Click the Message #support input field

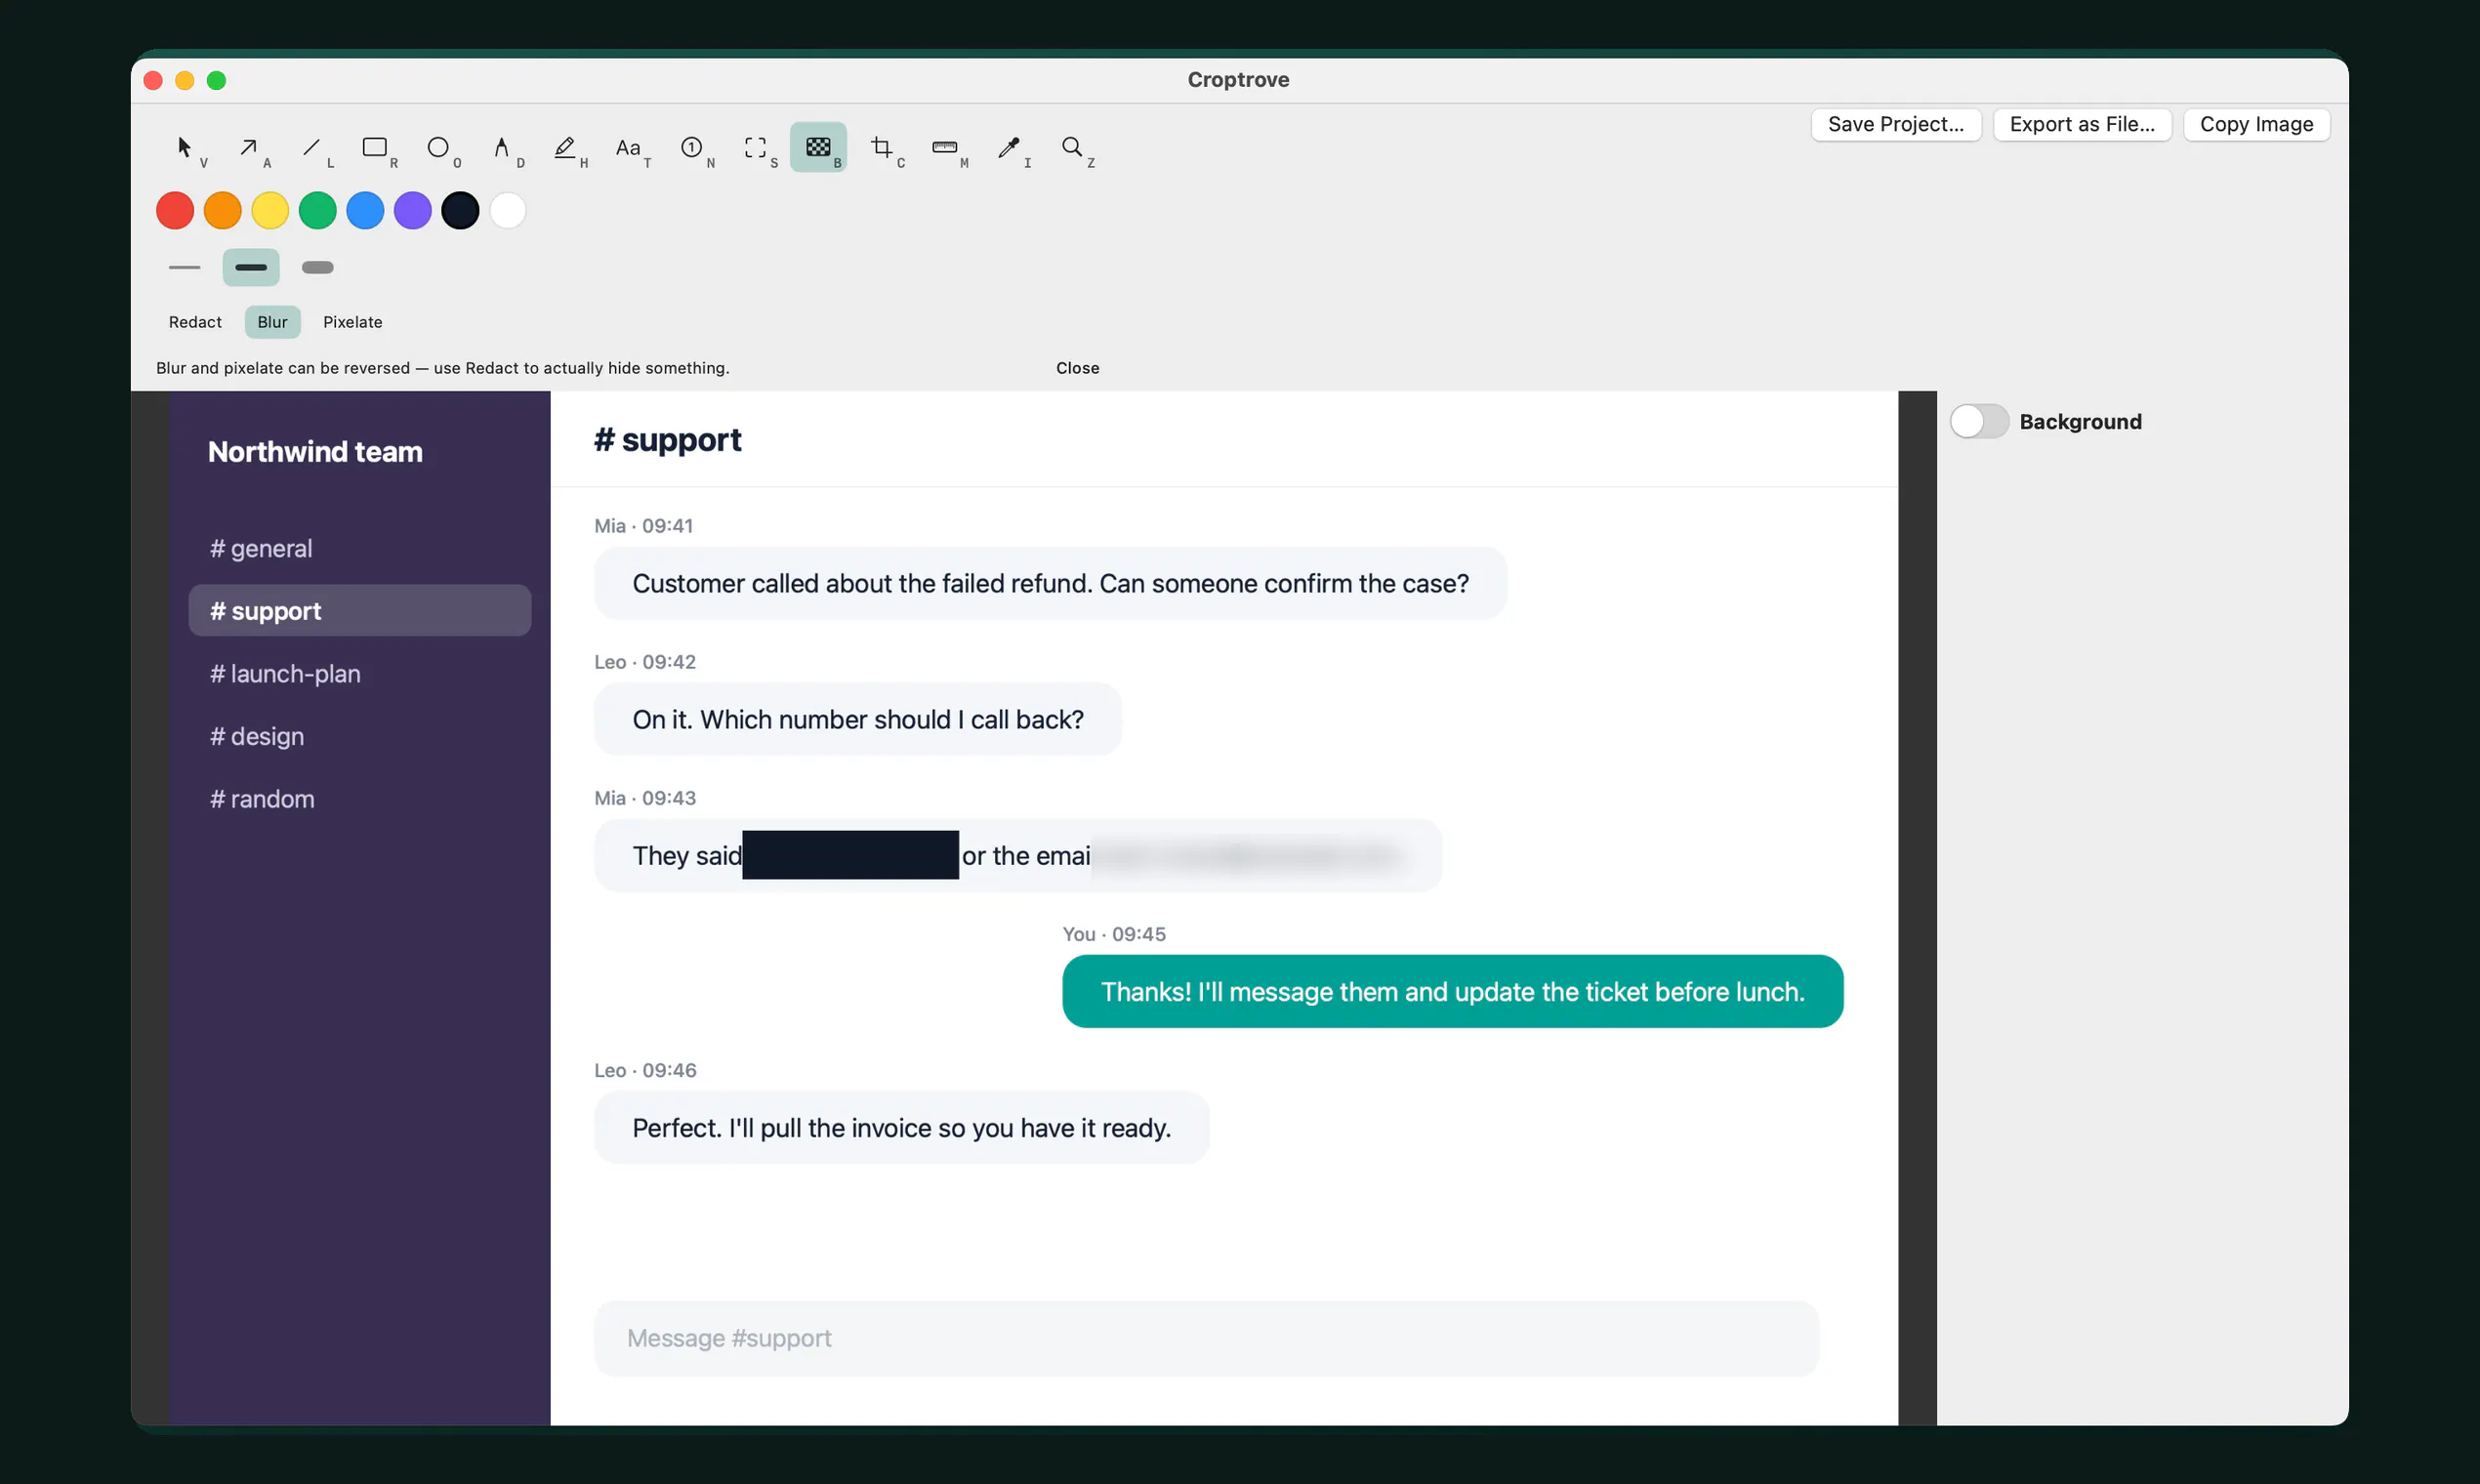(x=1206, y=1339)
